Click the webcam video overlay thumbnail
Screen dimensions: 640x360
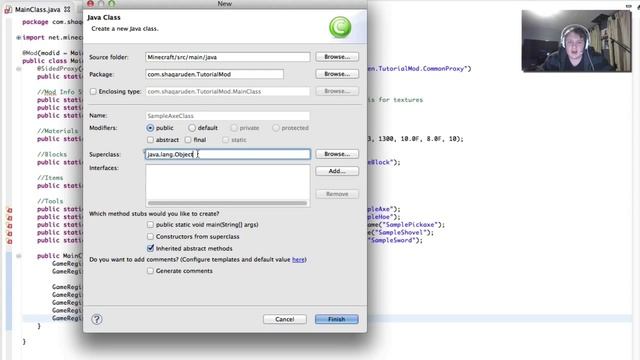[576, 41]
